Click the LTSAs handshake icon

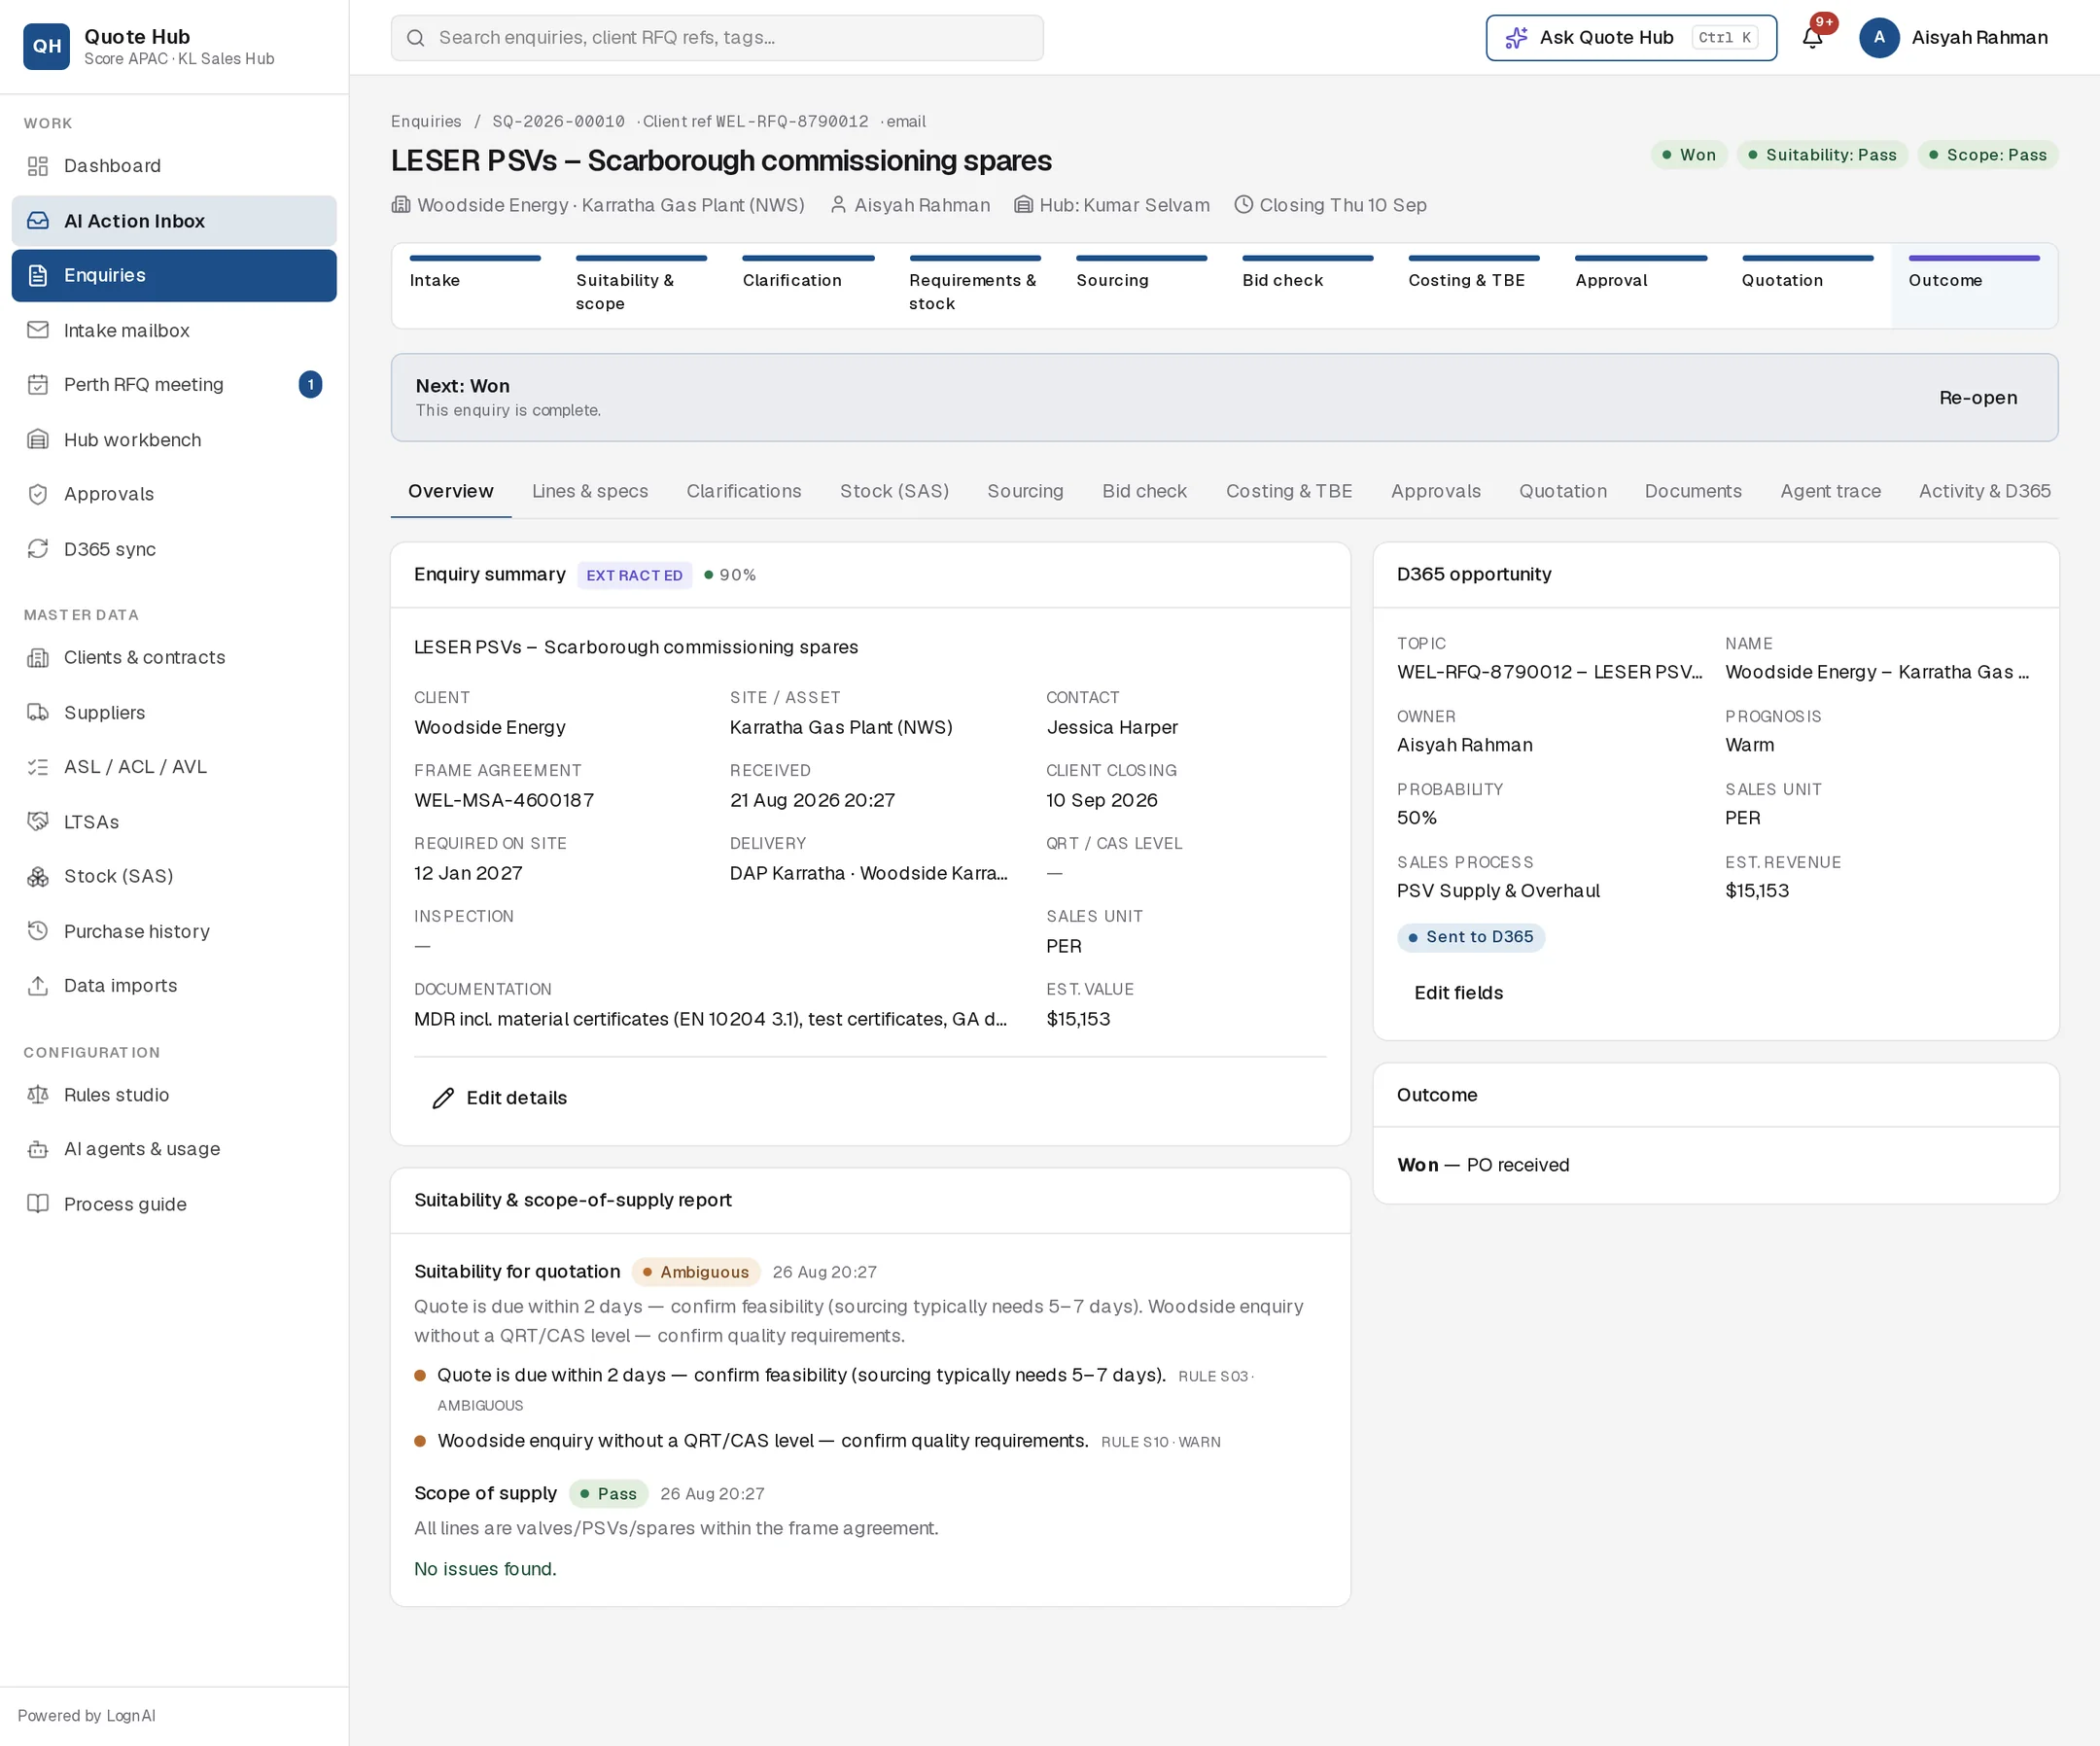tap(38, 822)
